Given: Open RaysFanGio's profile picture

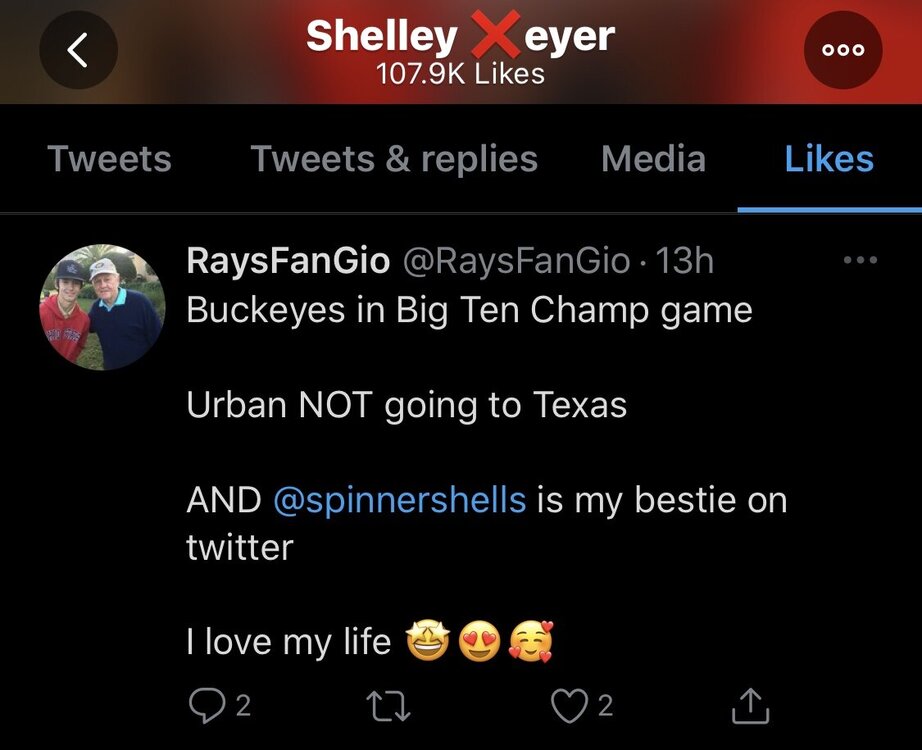Looking at the screenshot, I should pos(102,308).
